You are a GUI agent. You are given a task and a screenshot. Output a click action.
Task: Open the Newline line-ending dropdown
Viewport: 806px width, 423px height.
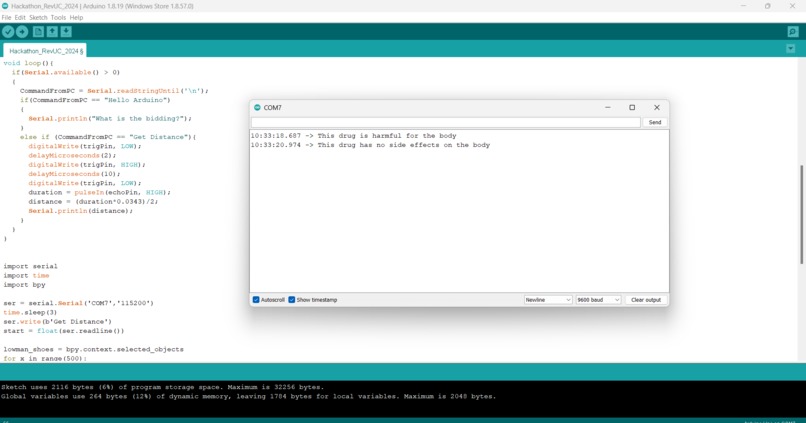click(548, 300)
